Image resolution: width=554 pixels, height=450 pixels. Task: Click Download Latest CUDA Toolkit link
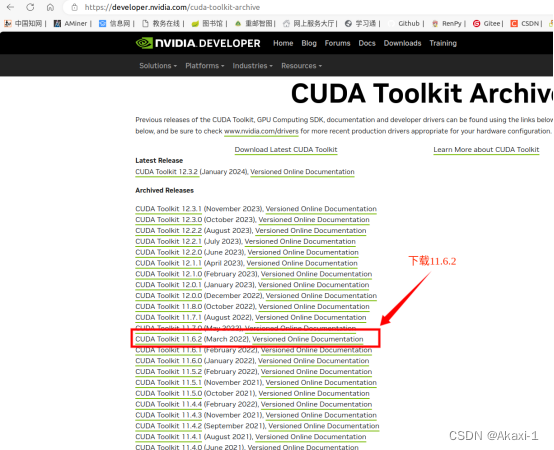tap(286, 150)
